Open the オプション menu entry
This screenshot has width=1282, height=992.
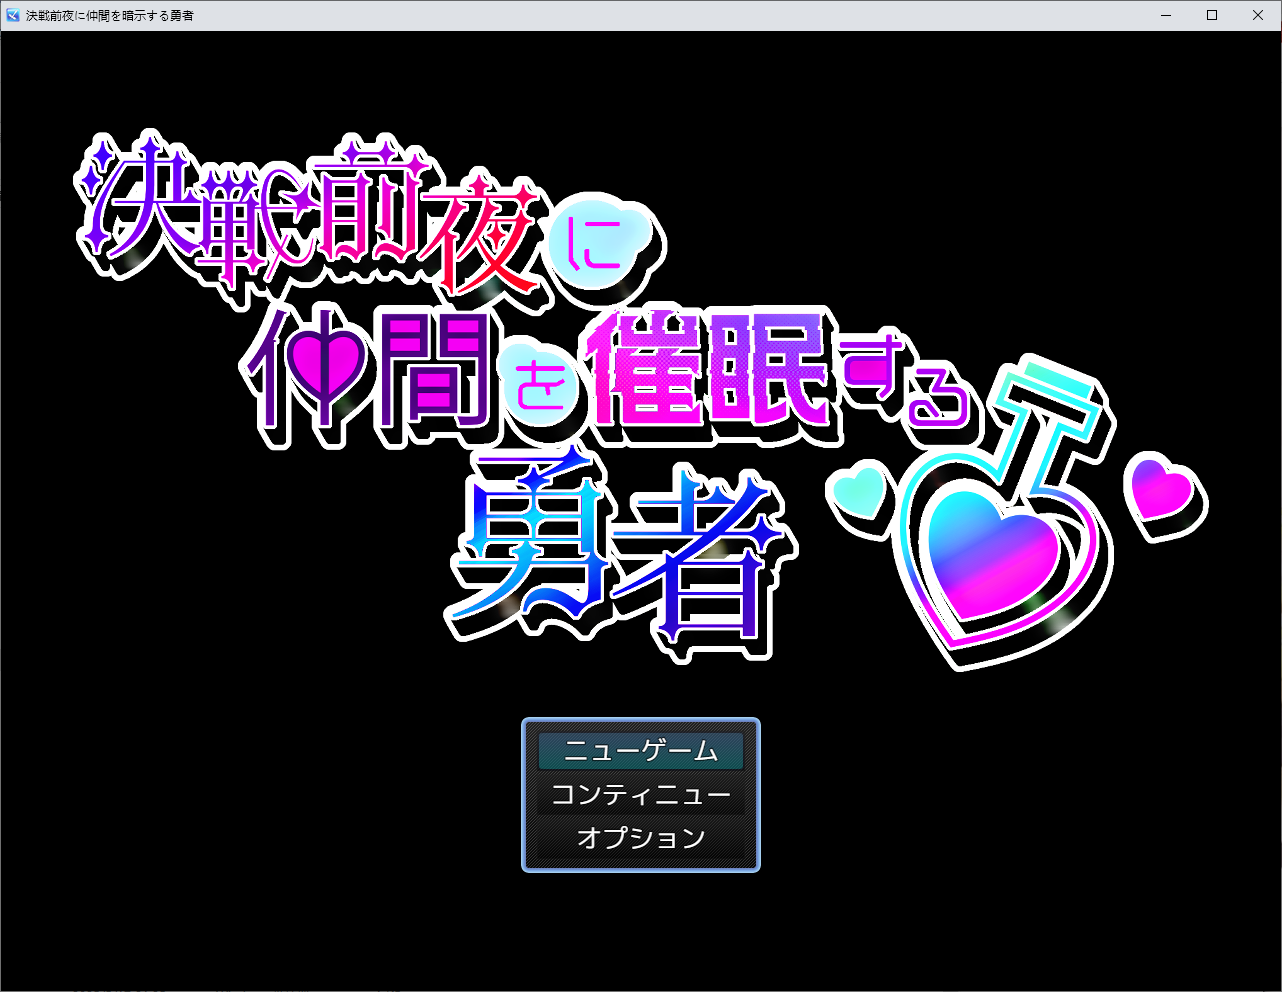tap(640, 838)
